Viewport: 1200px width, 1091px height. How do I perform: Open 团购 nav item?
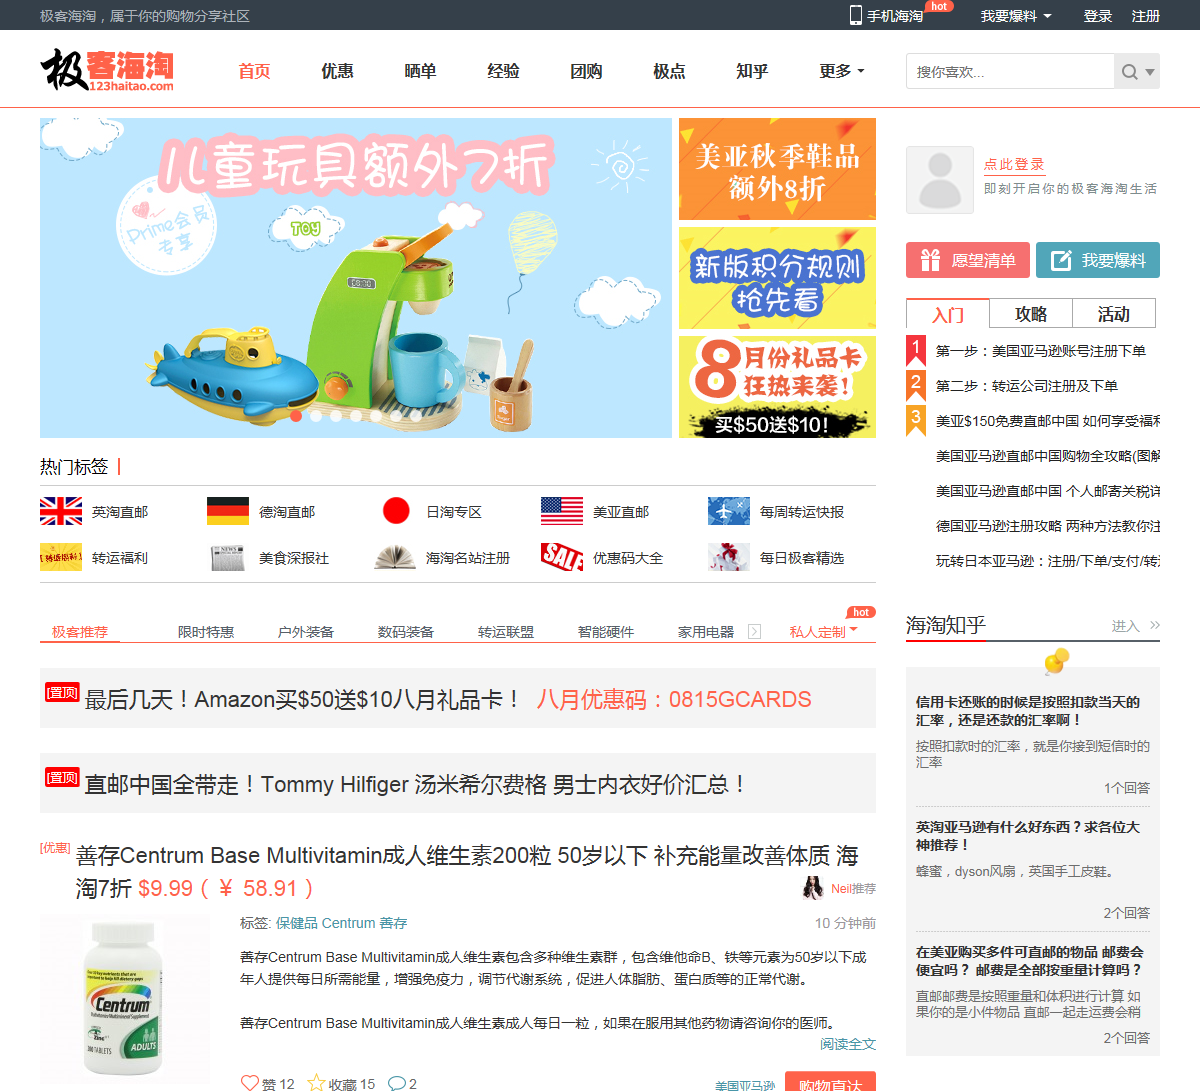pos(586,71)
